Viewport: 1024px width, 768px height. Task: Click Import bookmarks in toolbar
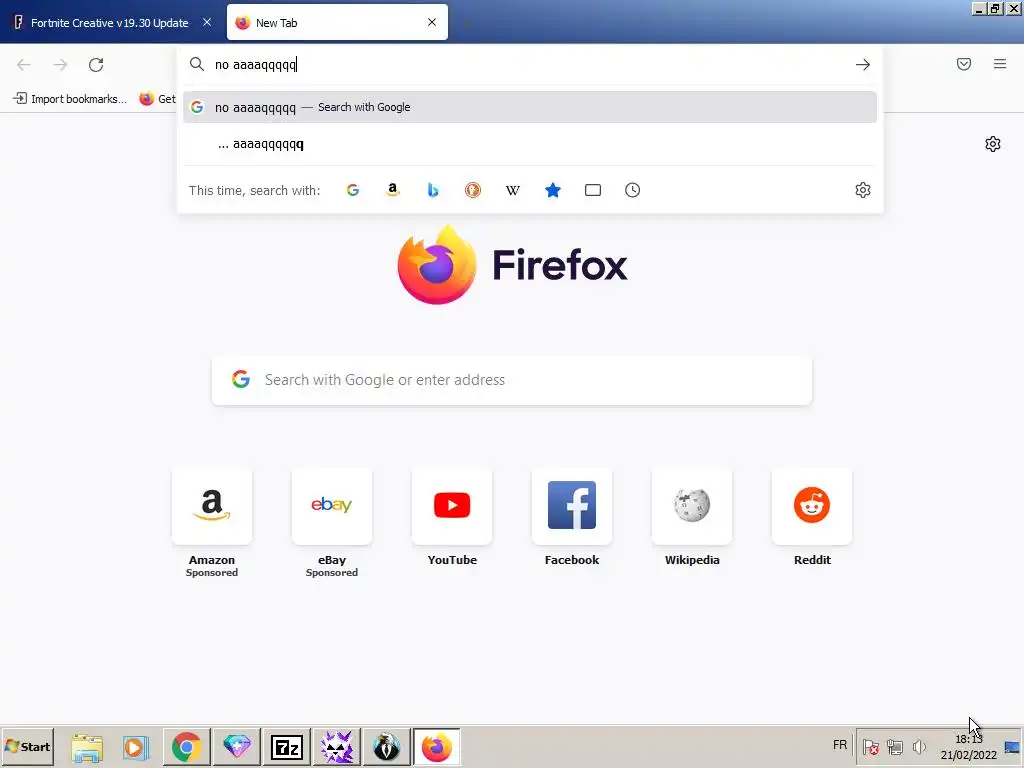coord(70,99)
